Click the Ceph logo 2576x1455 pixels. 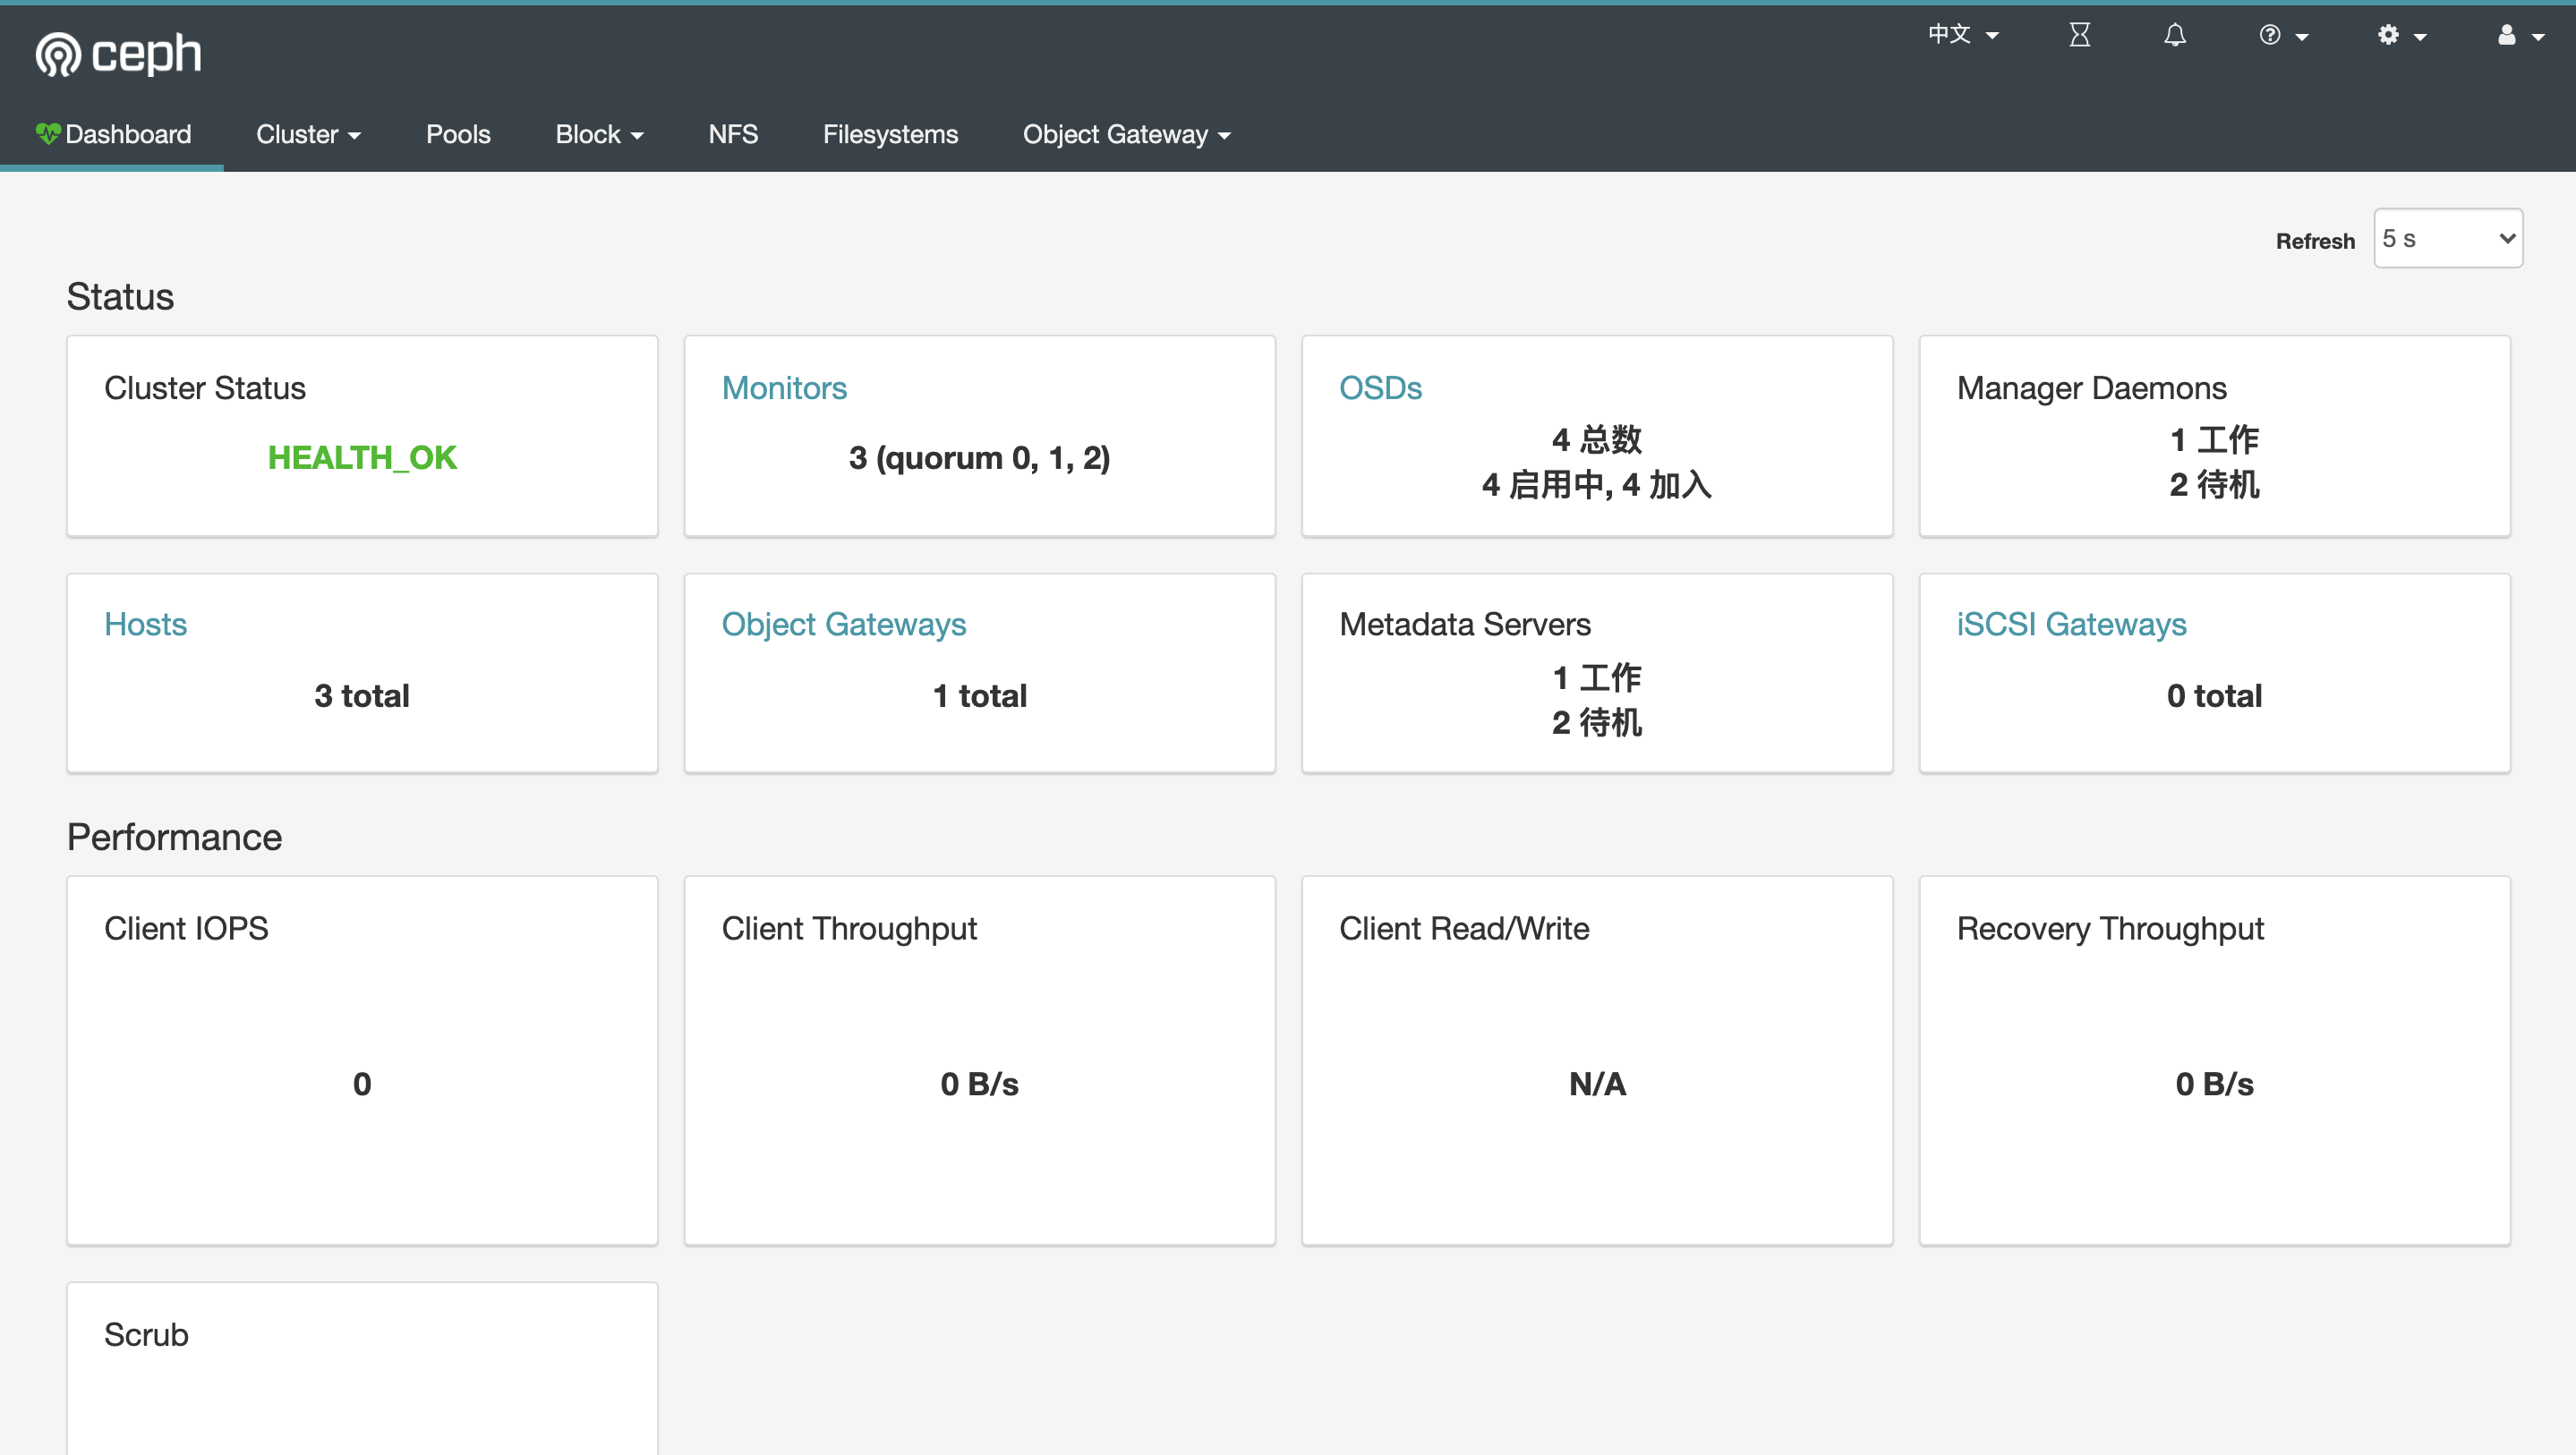pos(118,52)
